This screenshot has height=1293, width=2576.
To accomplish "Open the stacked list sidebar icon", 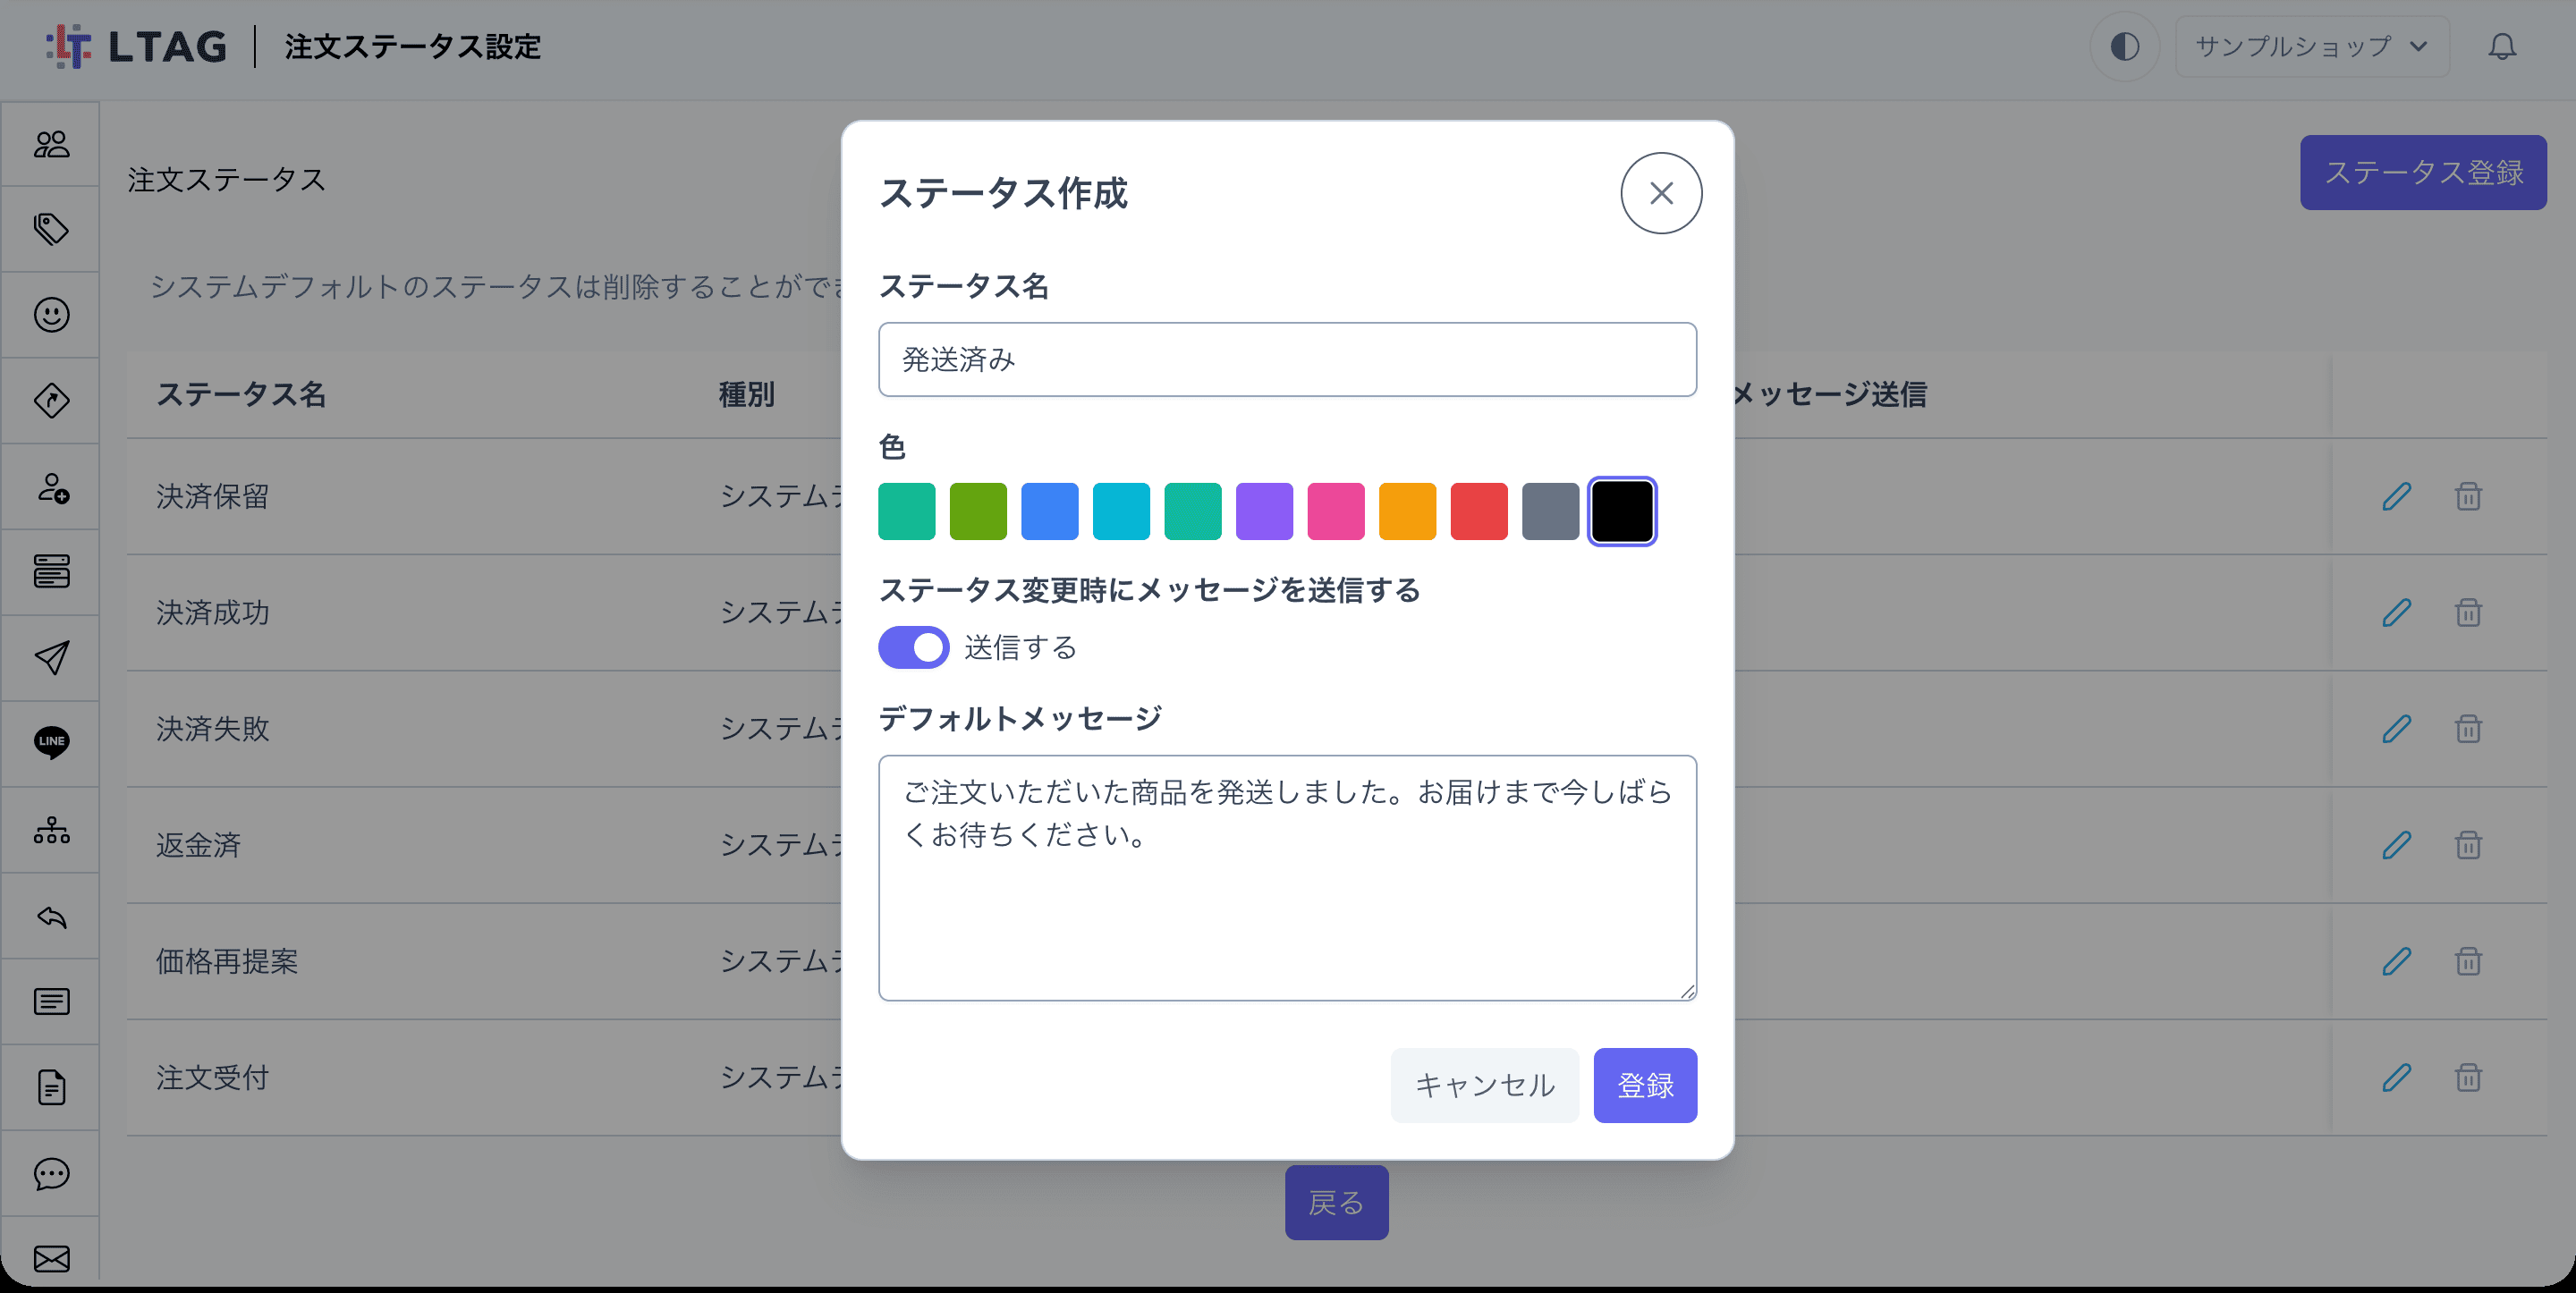I will 52,572.
